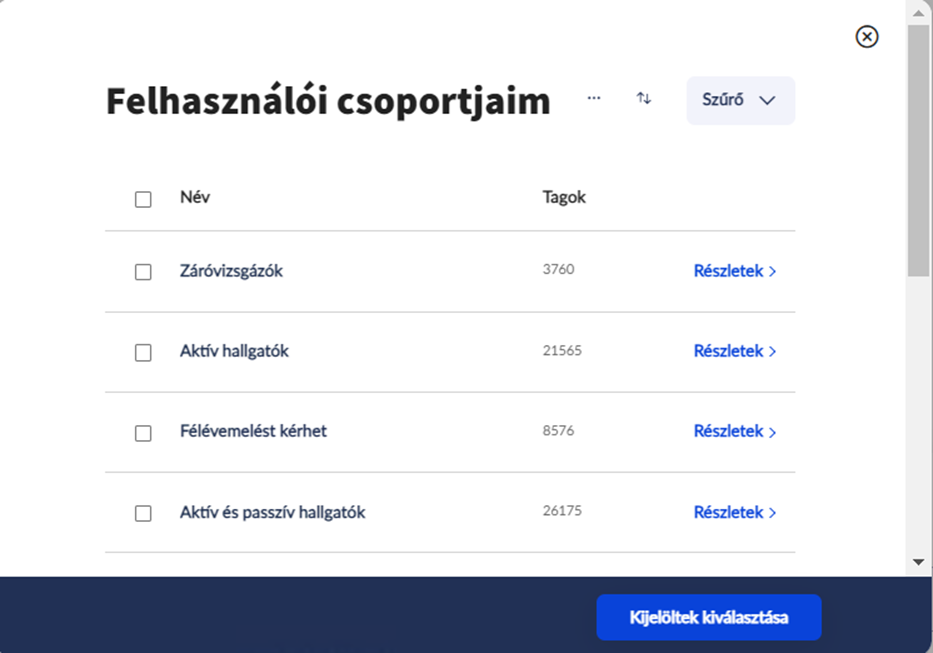Open Részletek for Záróvizsgázók
933x653 pixels.
pos(734,271)
